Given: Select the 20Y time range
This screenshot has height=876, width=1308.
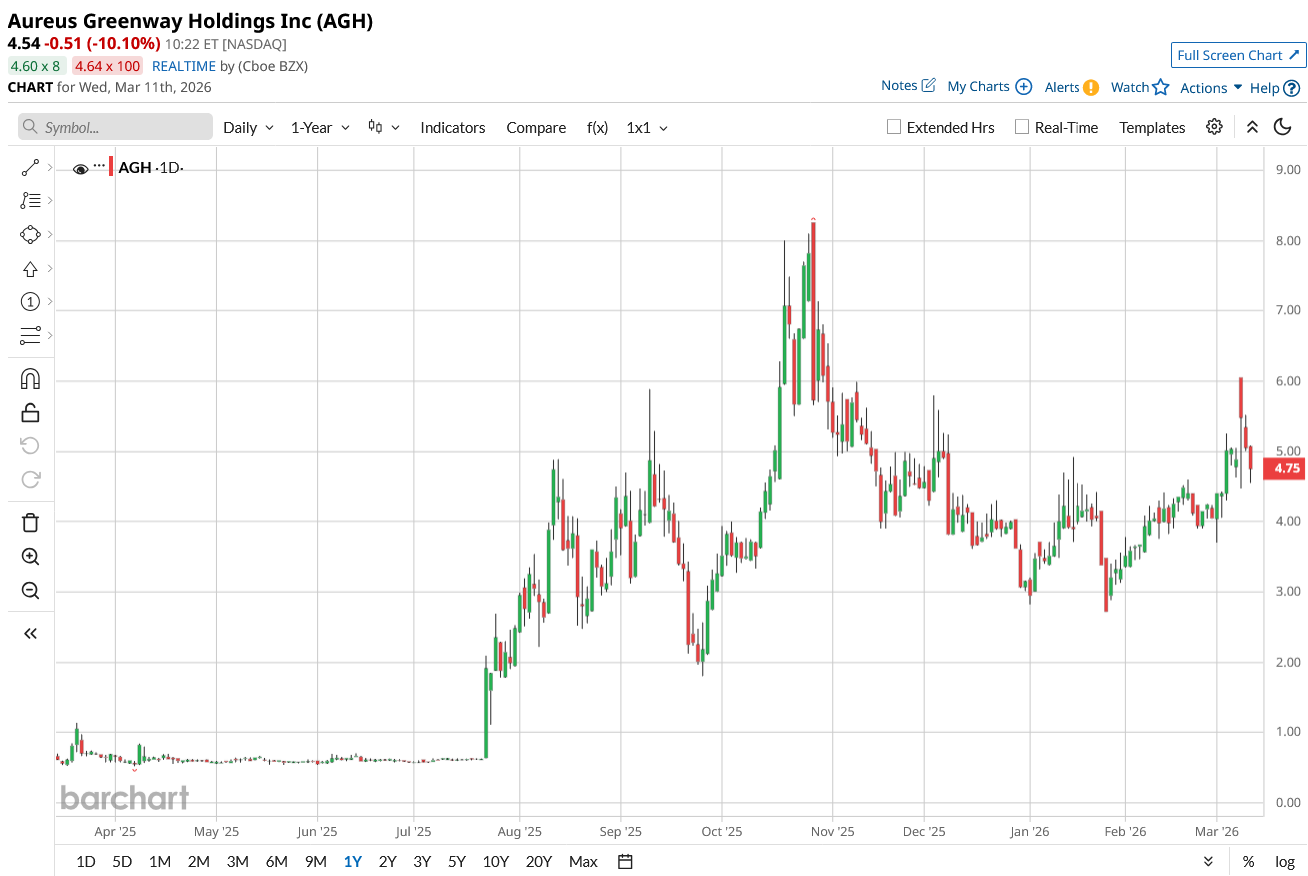Looking at the screenshot, I should point(539,861).
